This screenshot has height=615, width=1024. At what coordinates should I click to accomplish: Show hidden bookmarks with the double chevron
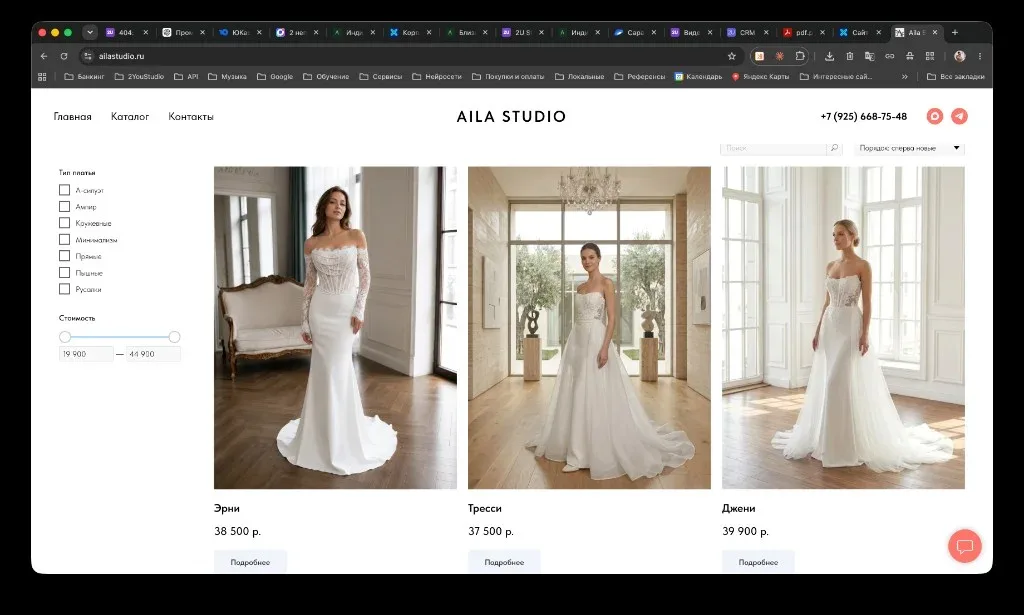pyautogui.click(x=904, y=76)
